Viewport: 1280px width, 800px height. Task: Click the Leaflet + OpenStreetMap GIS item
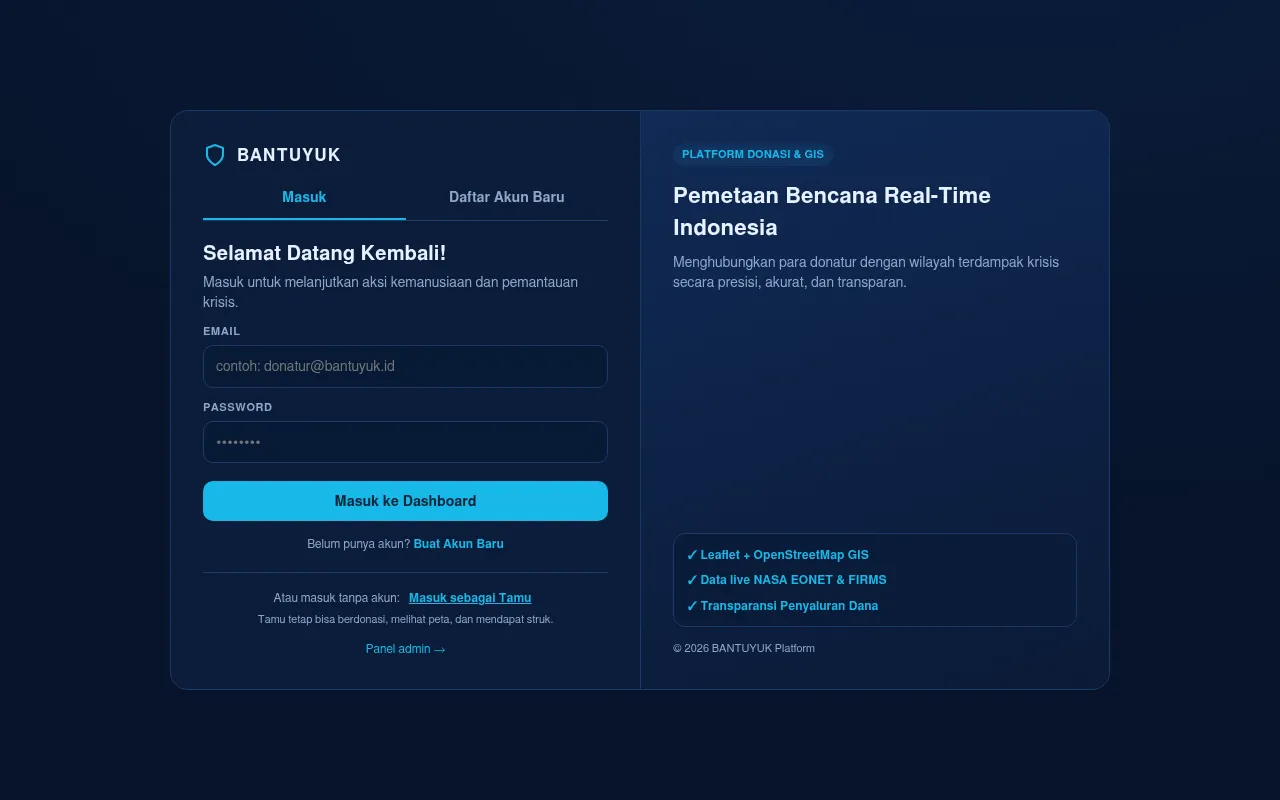[x=777, y=555]
